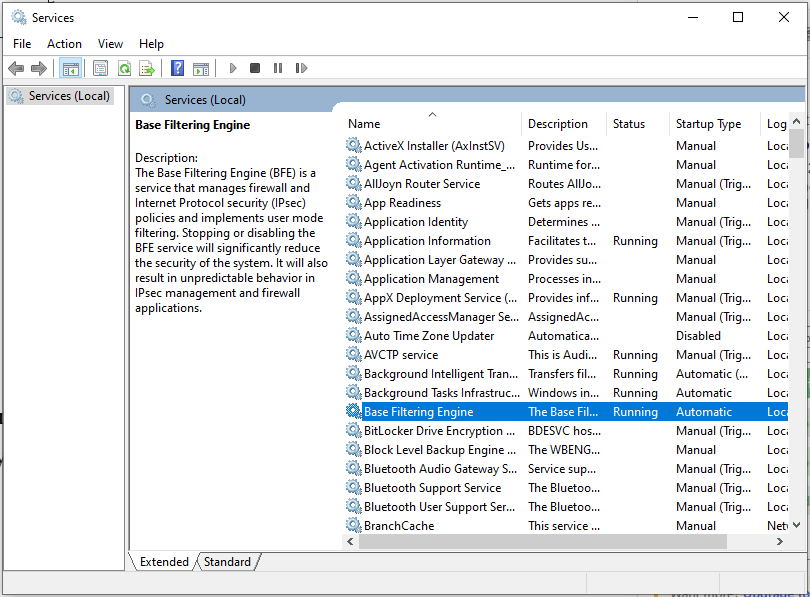Switch to the Standard tab
This screenshot has width=810, height=597.
pos(227,561)
